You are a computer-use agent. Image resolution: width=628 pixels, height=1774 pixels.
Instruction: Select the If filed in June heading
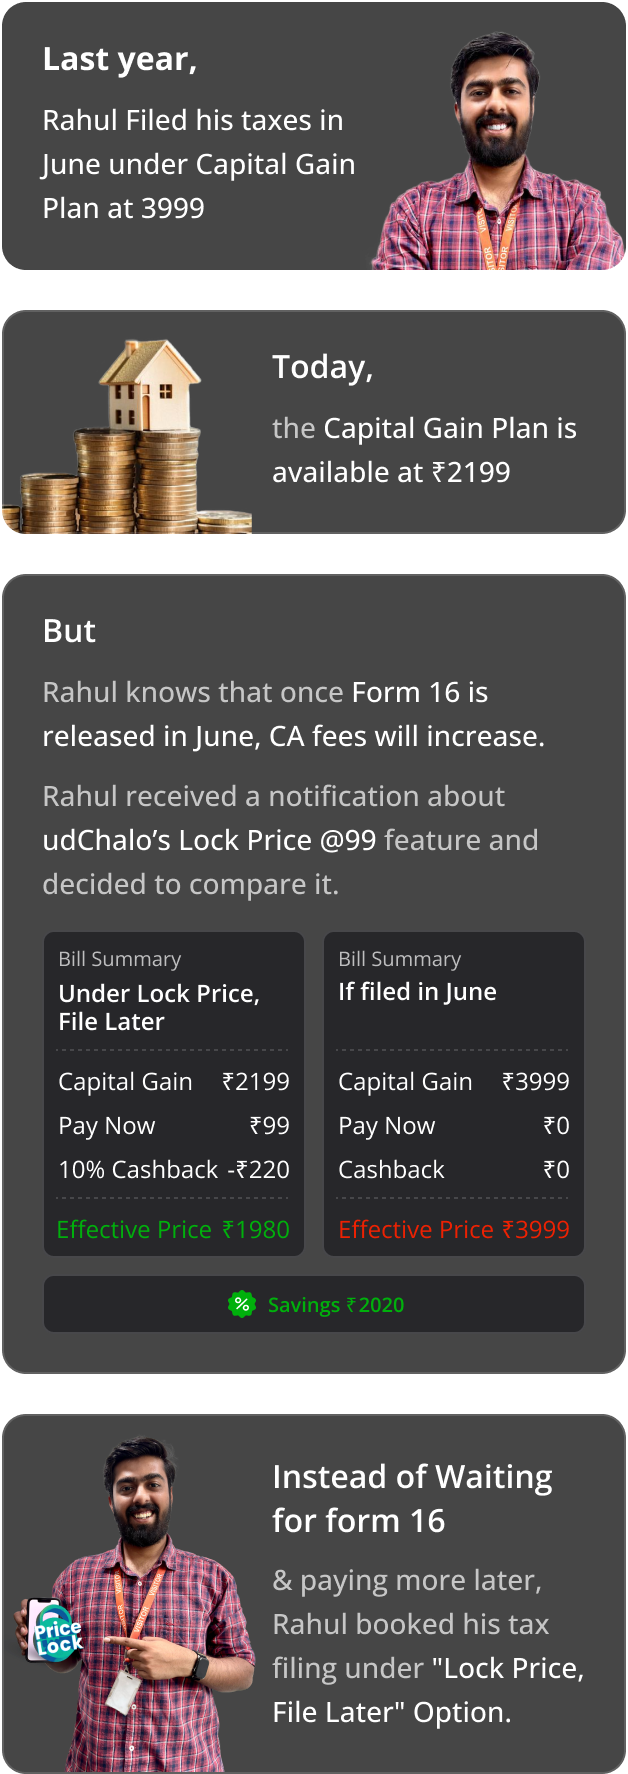click(417, 991)
